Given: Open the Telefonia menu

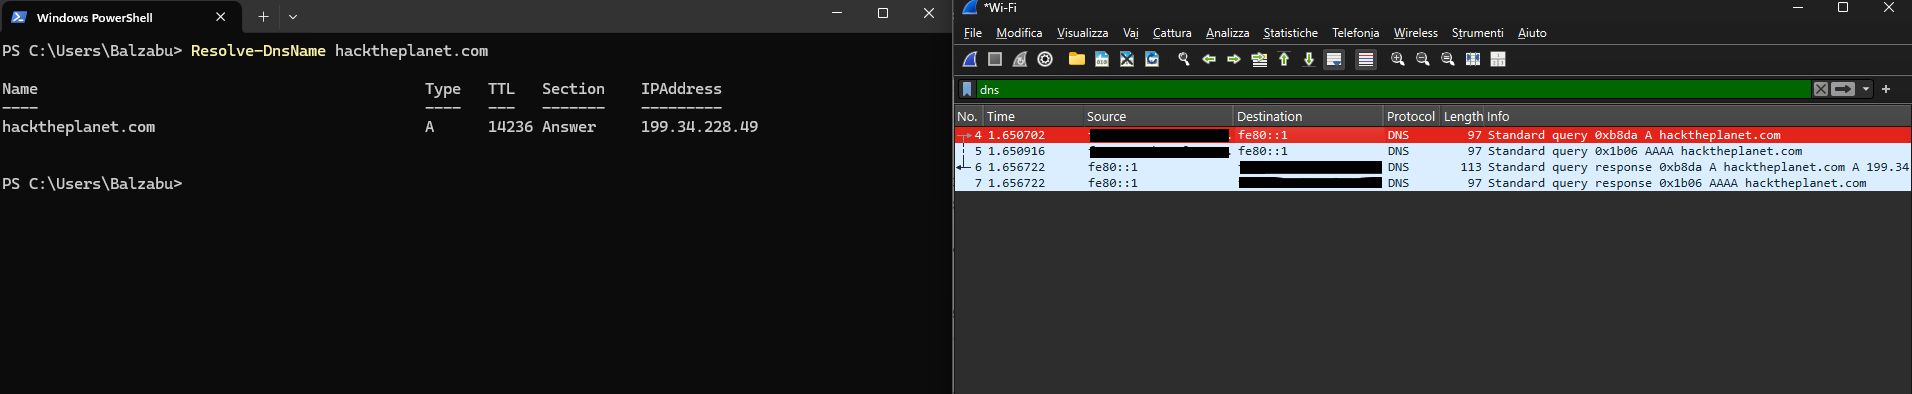Looking at the screenshot, I should coord(1355,33).
